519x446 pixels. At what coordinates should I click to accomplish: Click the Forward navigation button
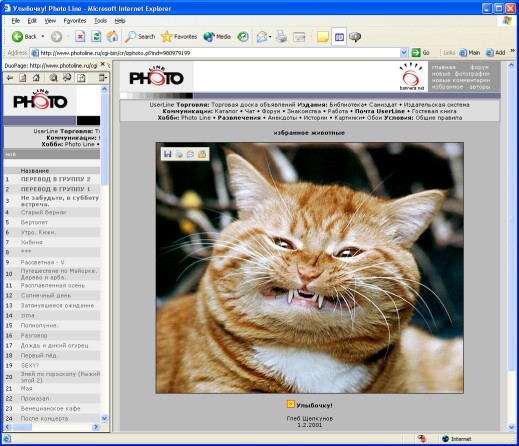coord(56,37)
